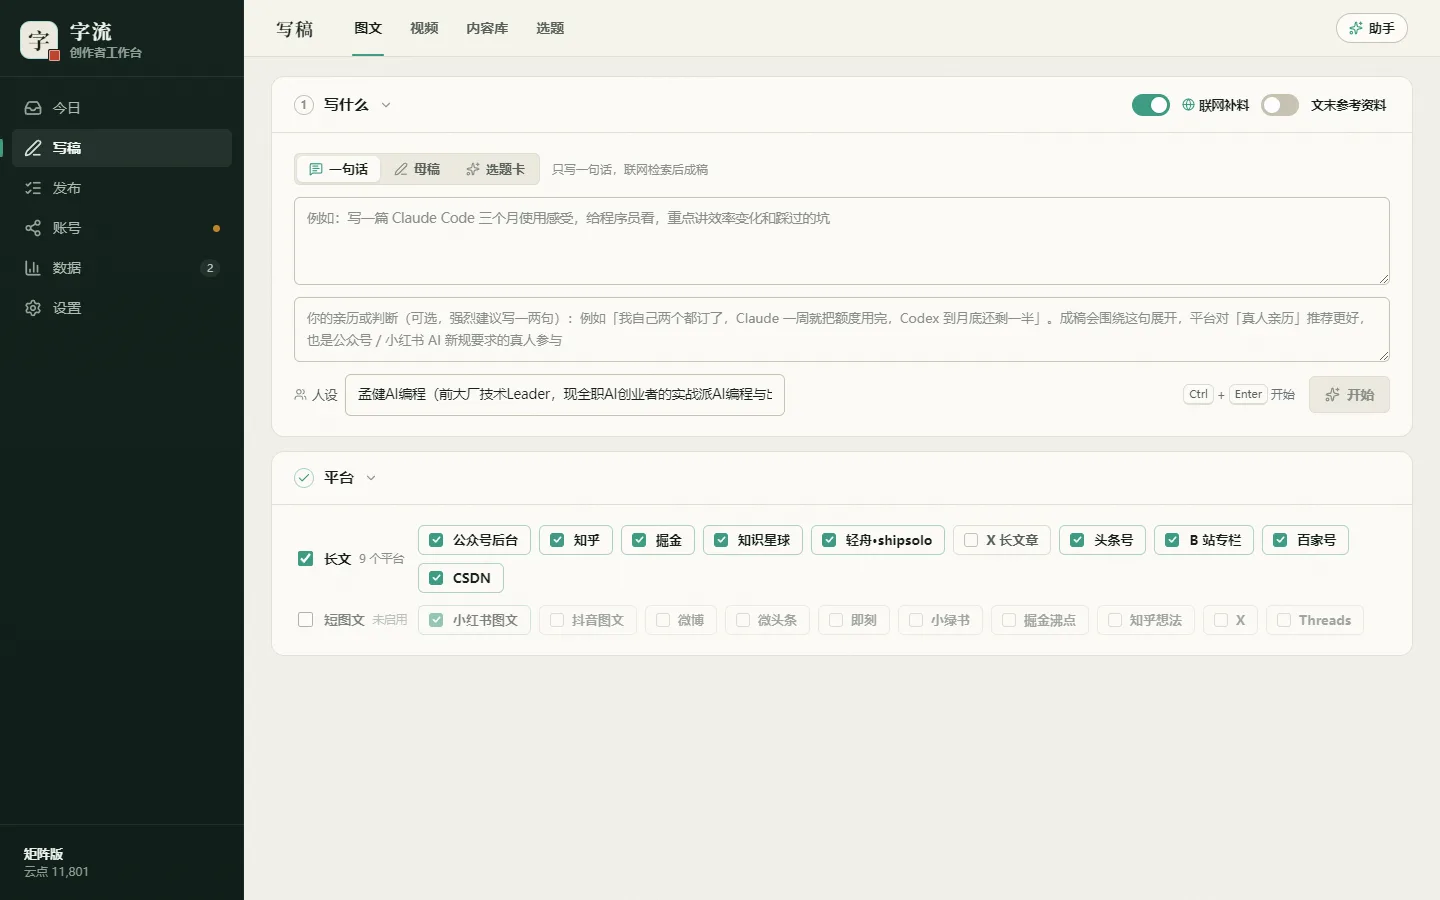This screenshot has height=900, width=1440.
Task: Click the 开始 button
Action: tap(1349, 395)
